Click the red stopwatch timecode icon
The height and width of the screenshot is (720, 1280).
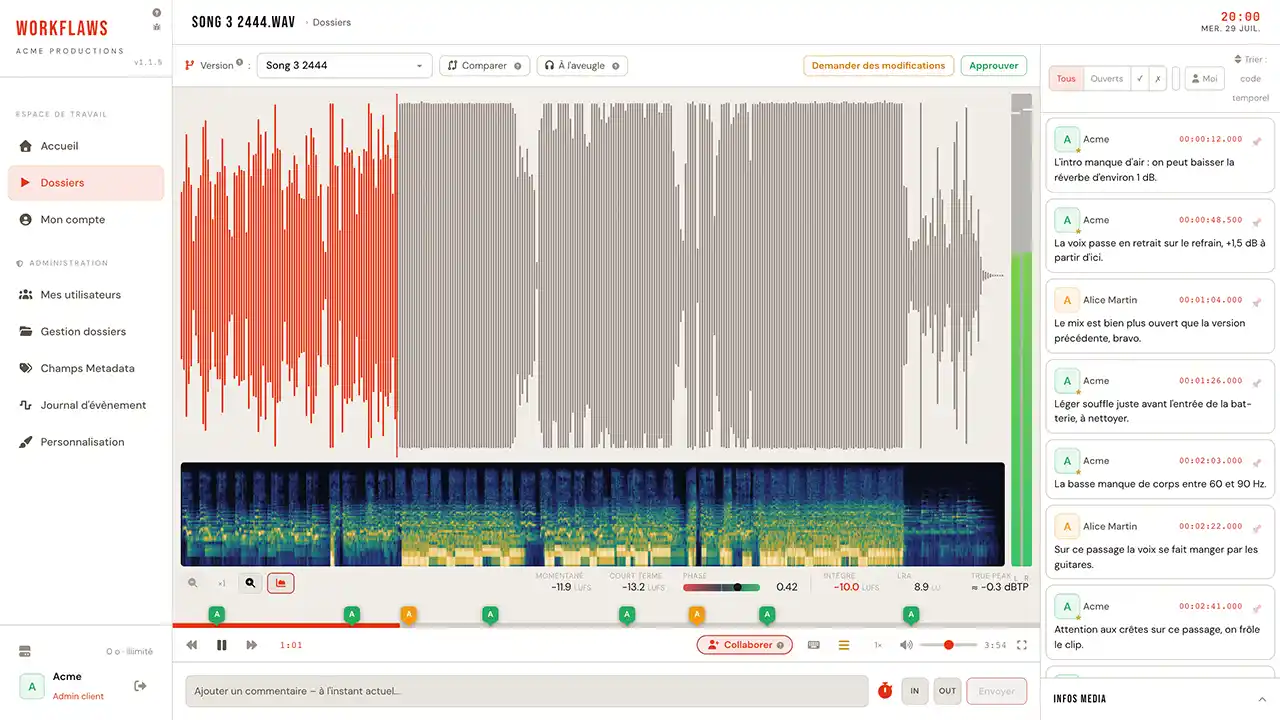pos(885,691)
